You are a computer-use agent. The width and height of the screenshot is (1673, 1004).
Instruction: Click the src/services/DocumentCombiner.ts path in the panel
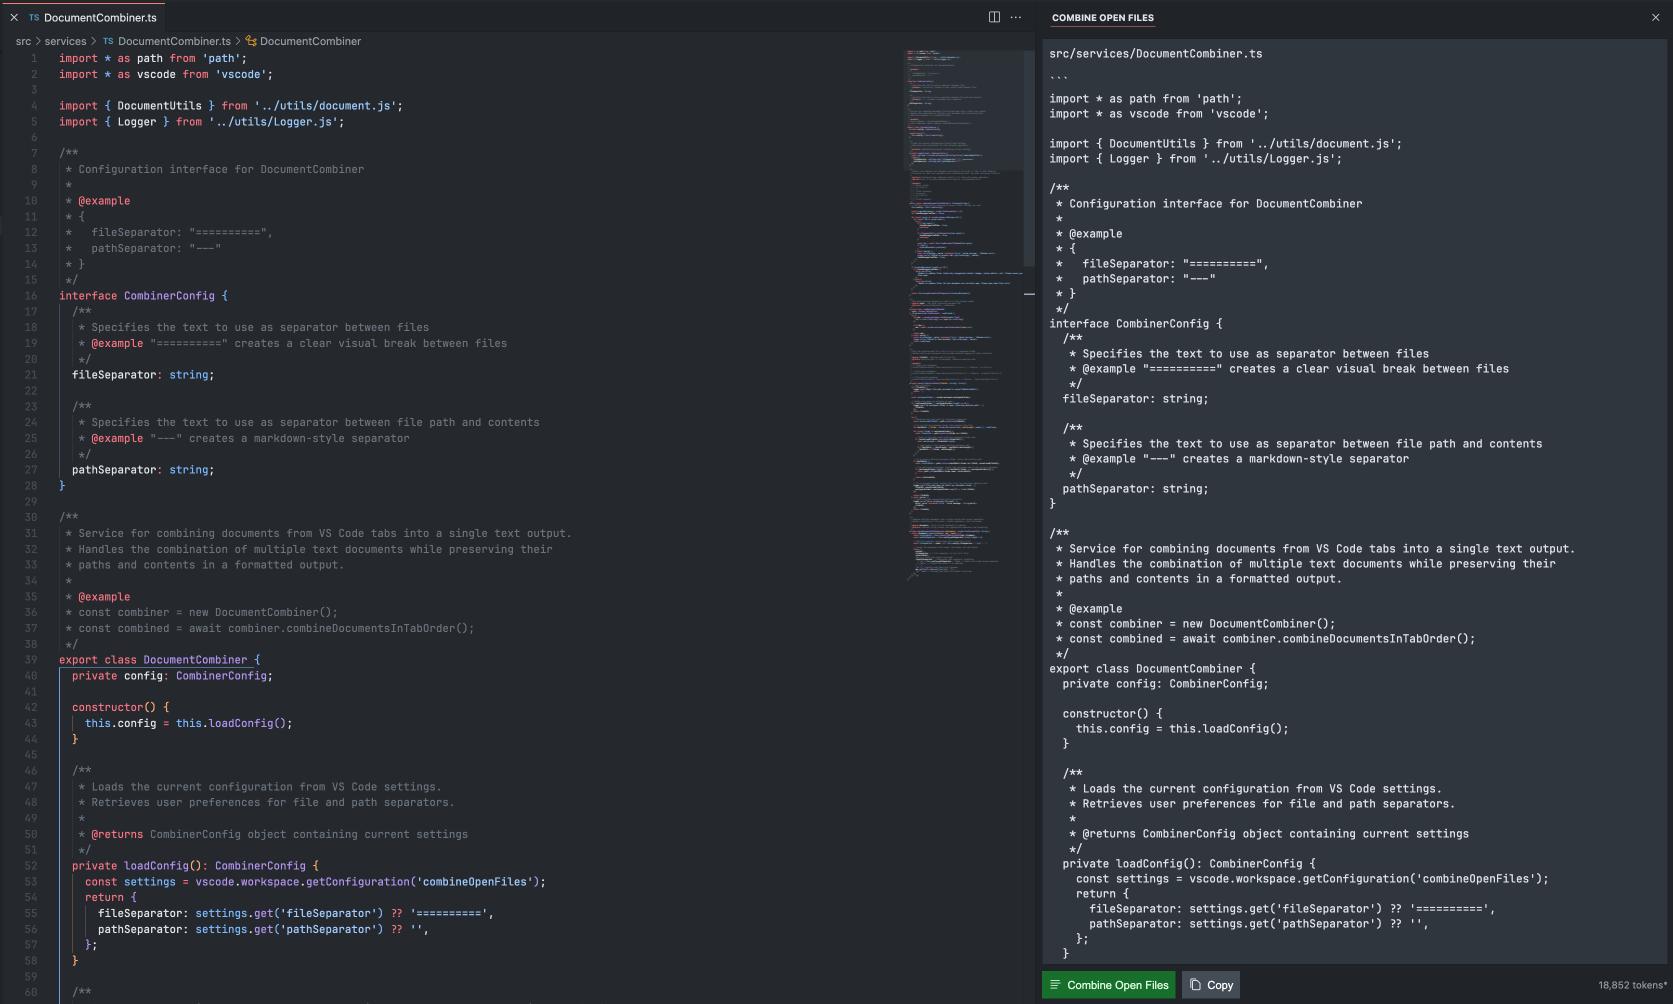point(1155,54)
